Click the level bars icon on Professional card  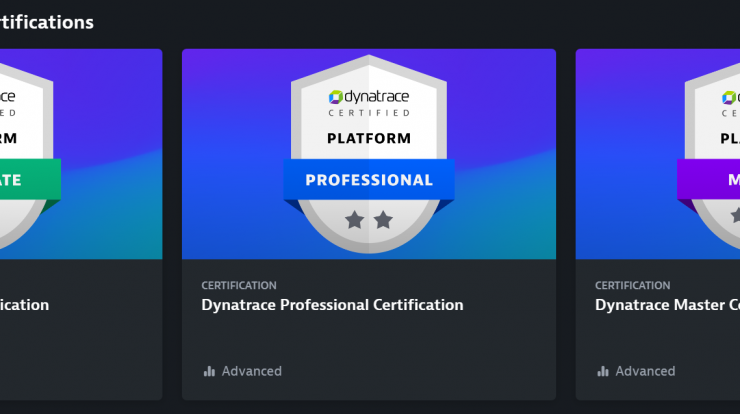click(x=209, y=372)
